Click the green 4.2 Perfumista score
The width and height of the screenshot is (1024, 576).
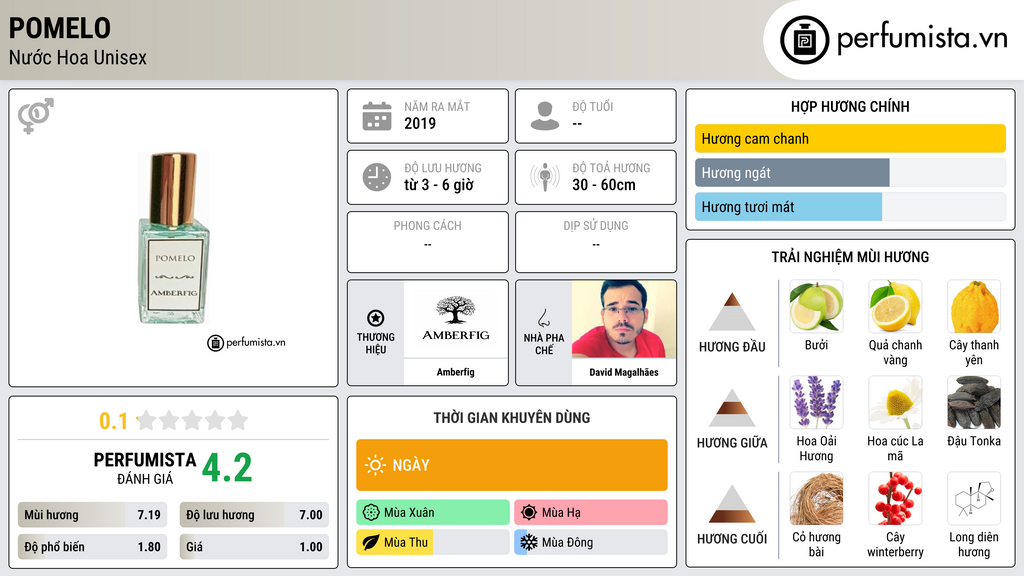(x=227, y=468)
